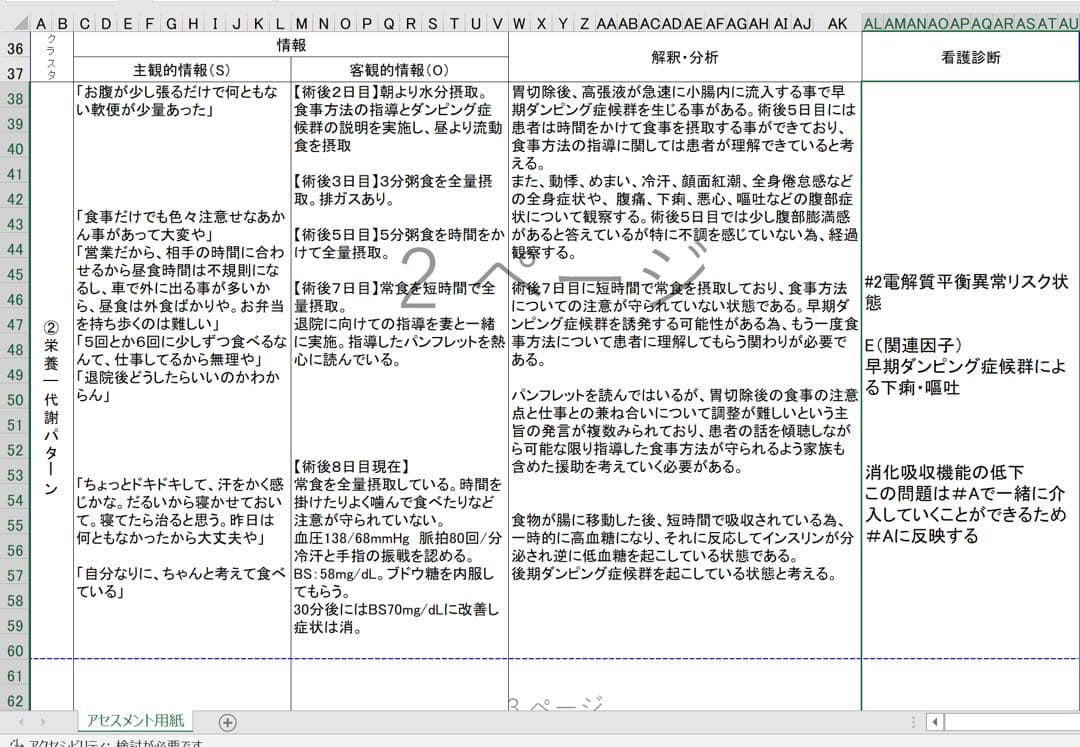Select column M header
1080x747 pixels.
point(302,24)
